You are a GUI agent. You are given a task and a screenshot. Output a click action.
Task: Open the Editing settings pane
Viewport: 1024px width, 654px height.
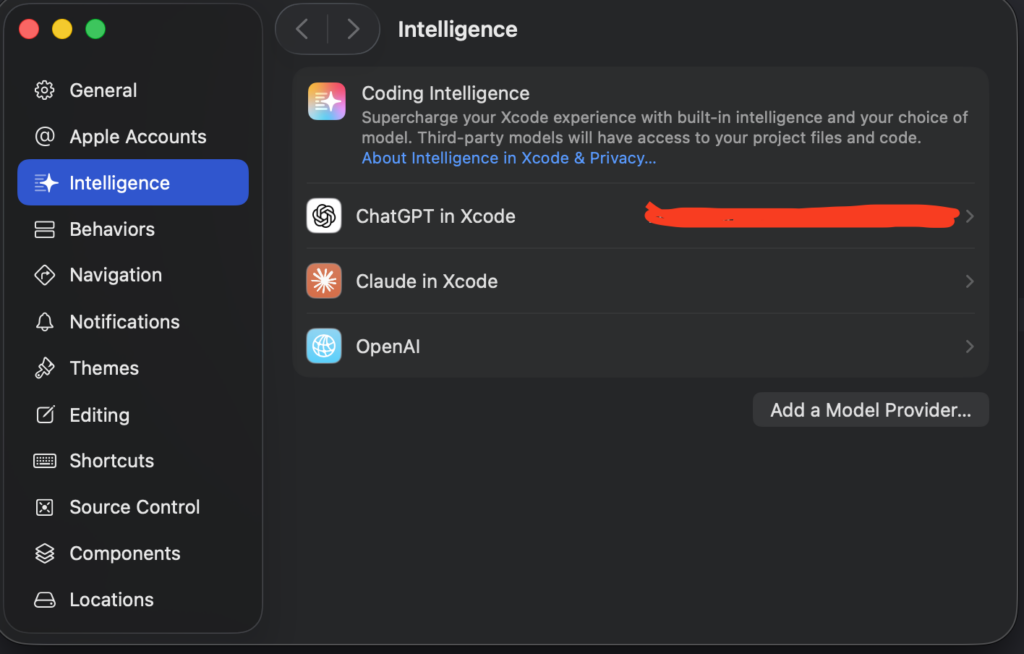[99, 415]
